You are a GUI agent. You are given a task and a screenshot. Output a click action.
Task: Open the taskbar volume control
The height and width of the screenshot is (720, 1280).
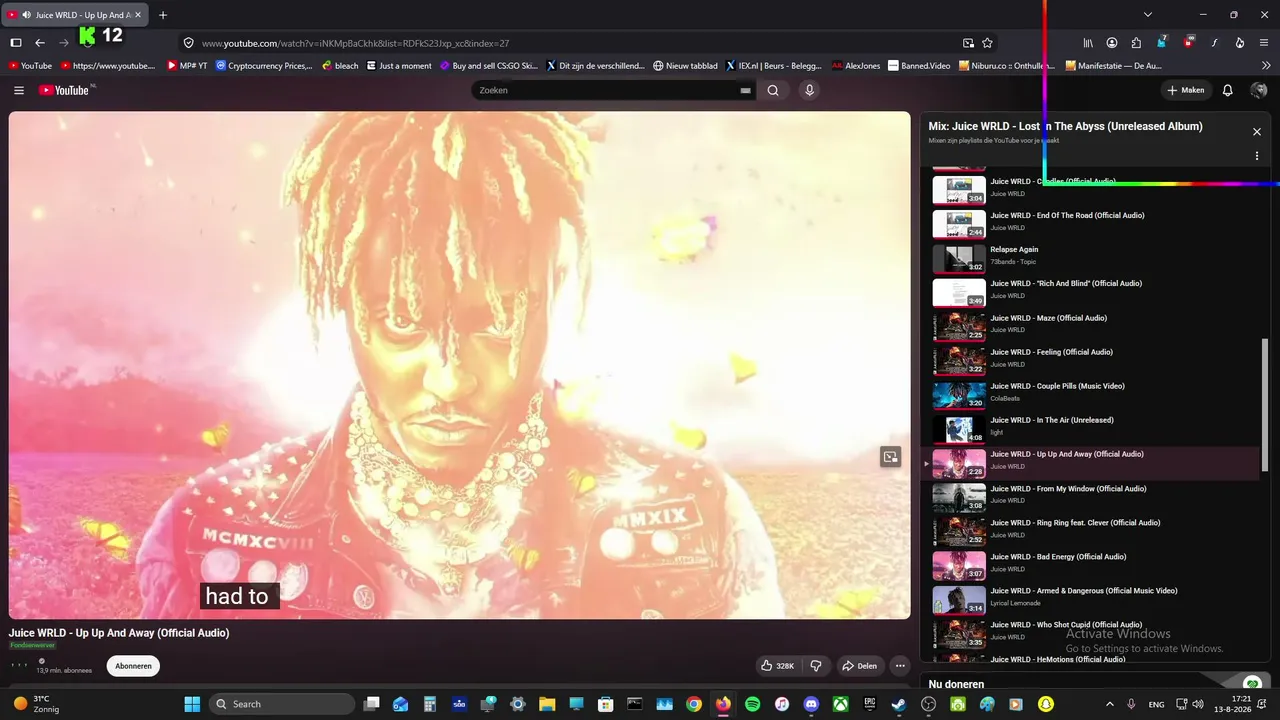pos(1199,704)
